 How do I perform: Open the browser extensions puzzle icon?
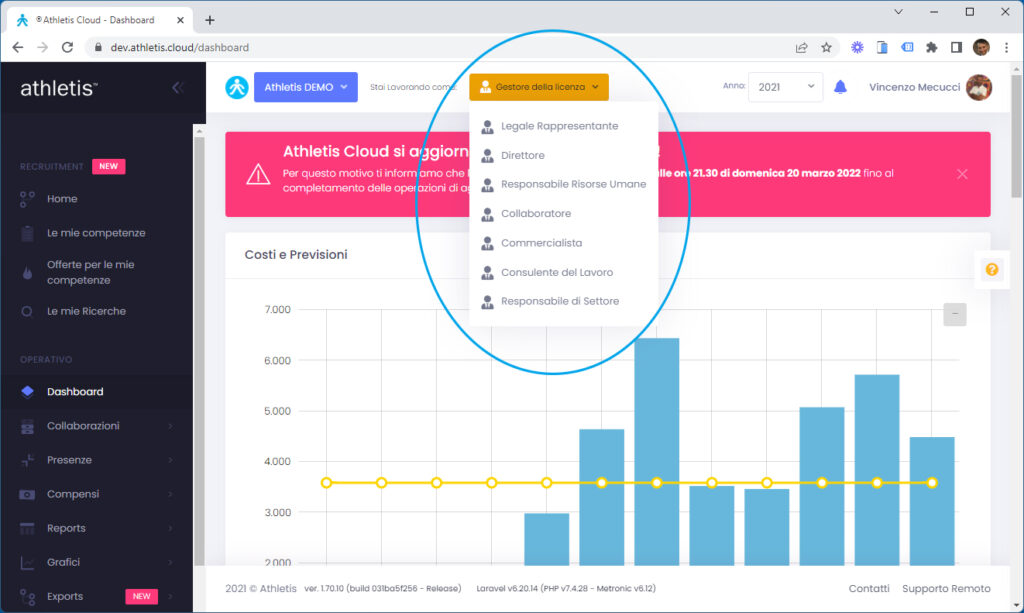point(931,47)
